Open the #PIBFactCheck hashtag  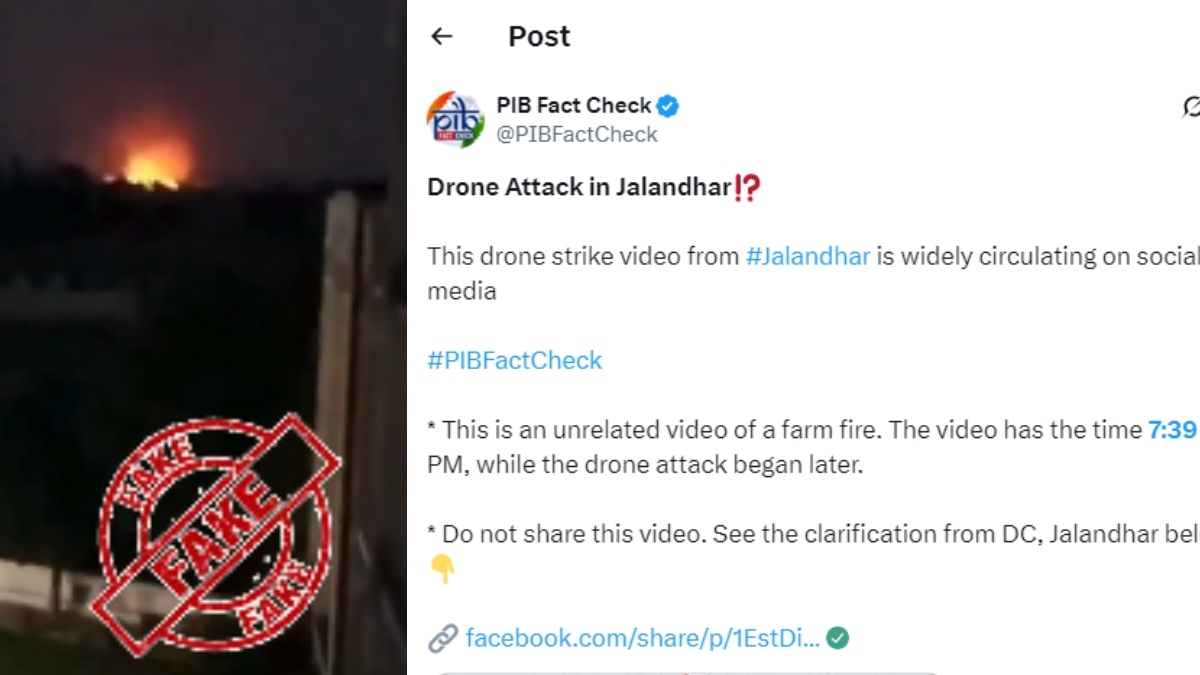pos(515,360)
